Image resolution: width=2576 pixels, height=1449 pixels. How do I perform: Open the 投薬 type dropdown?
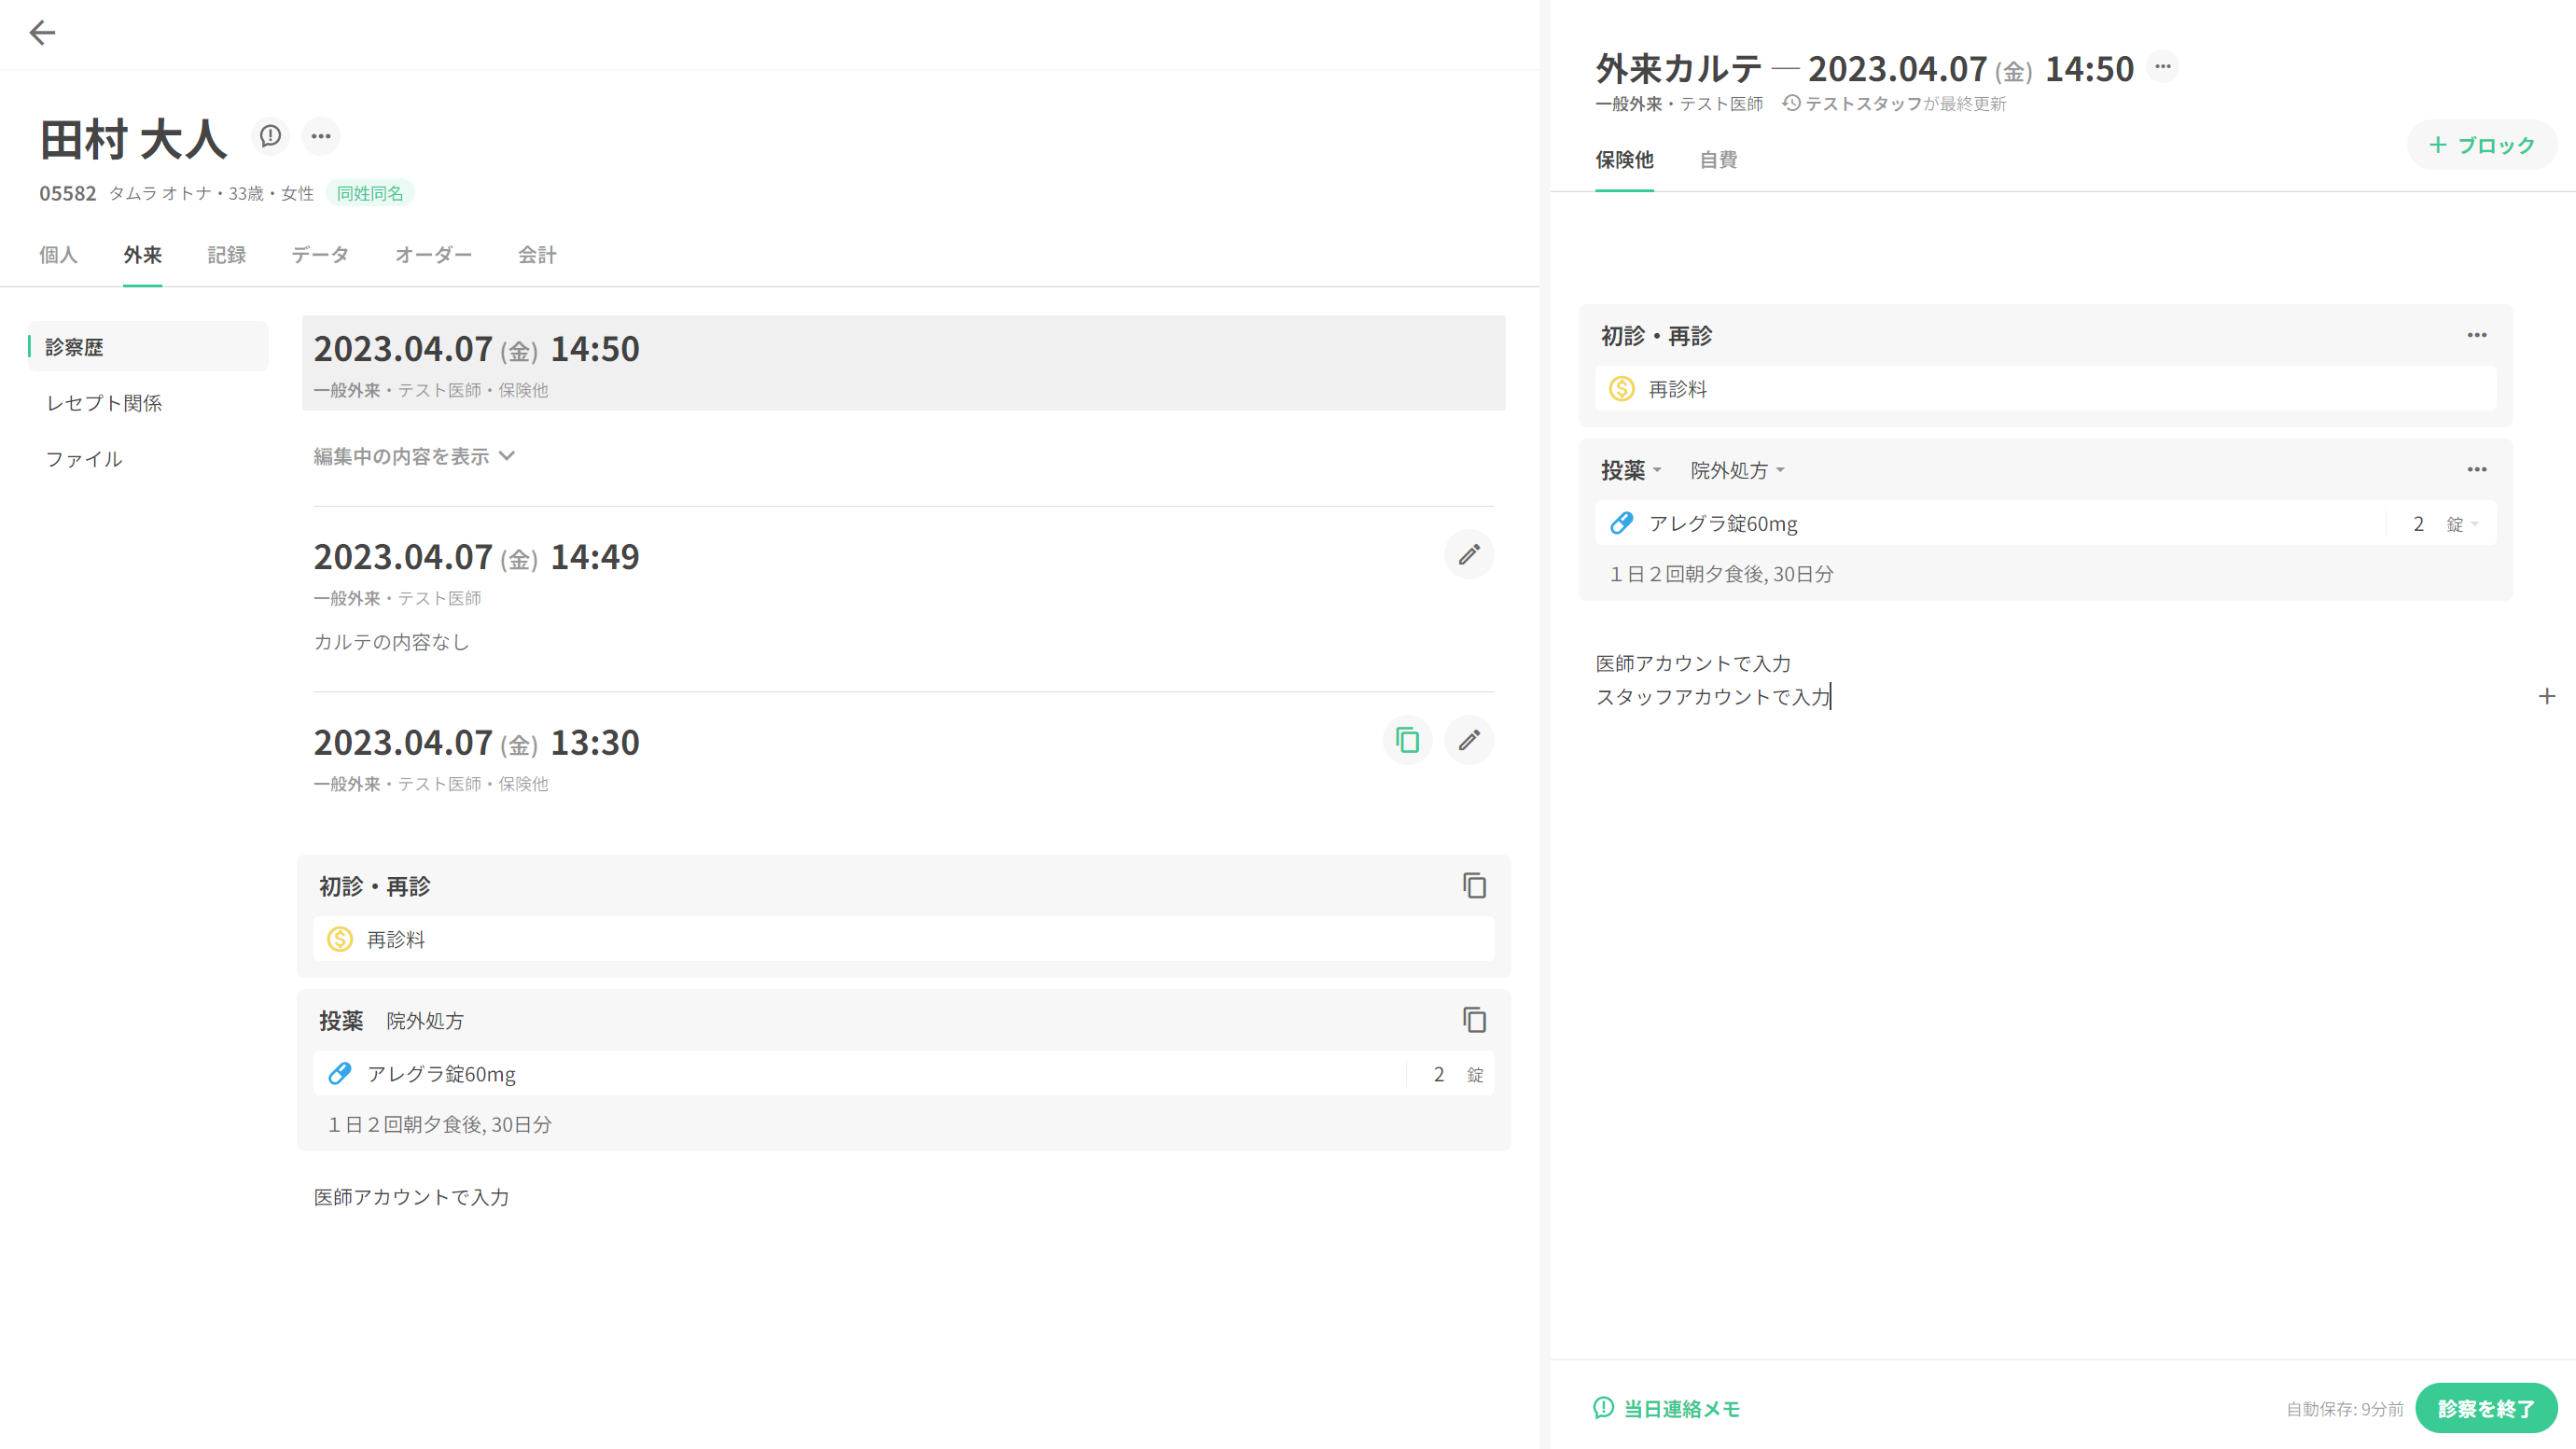pos(1631,470)
